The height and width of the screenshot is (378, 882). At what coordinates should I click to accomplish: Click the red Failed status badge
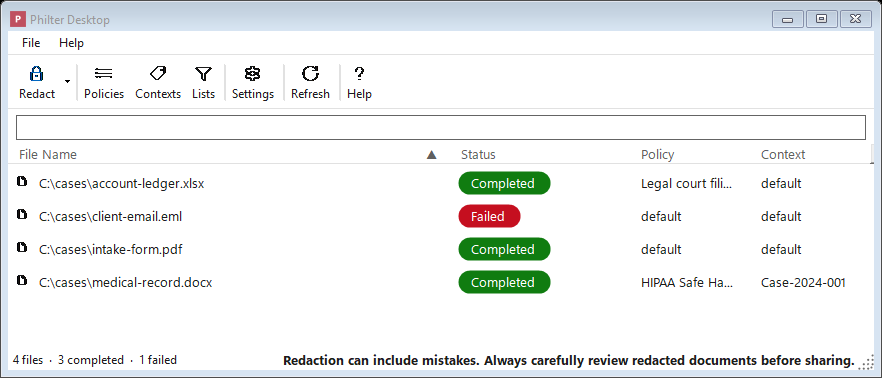pyautogui.click(x=489, y=217)
